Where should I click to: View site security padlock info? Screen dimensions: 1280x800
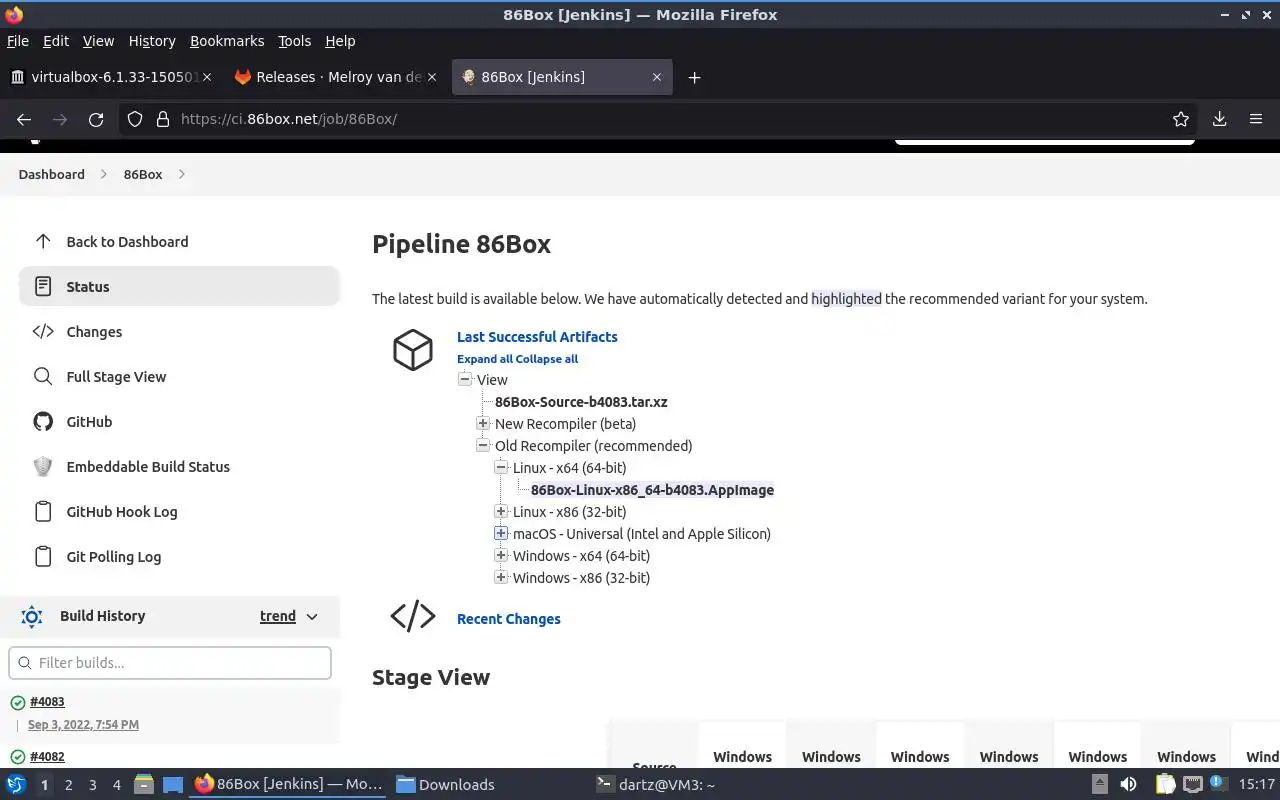tap(162, 119)
